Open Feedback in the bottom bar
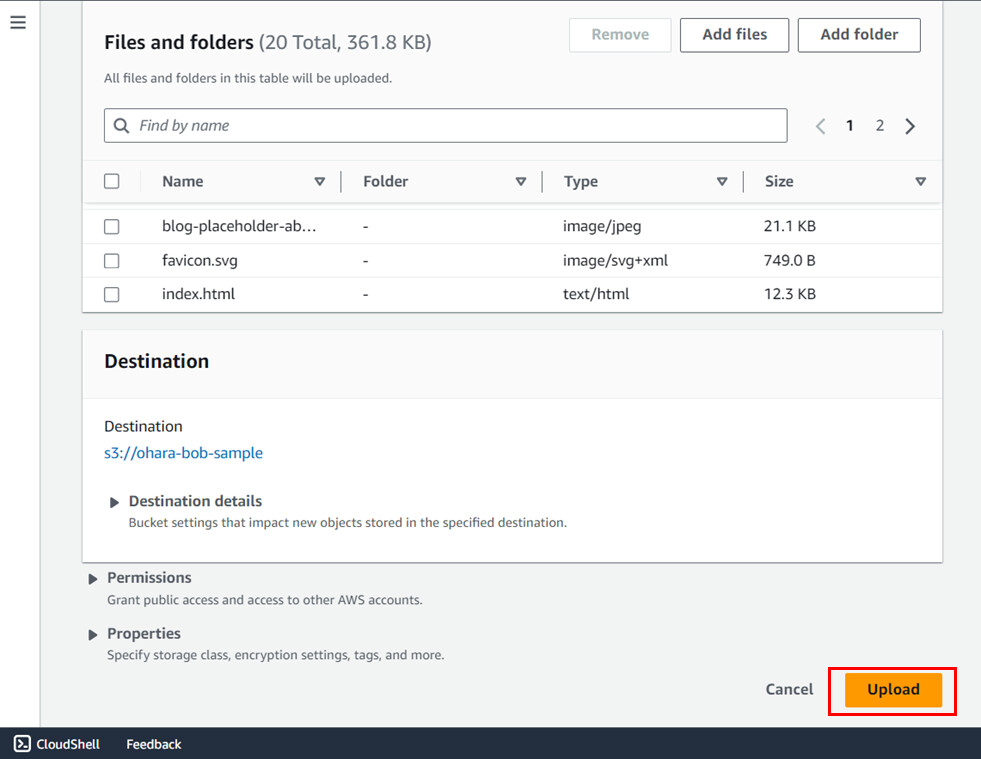The height and width of the screenshot is (759, 981). (153, 744)
